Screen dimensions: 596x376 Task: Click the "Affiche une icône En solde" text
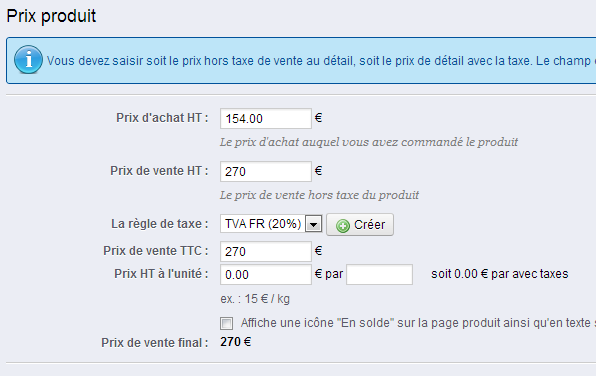coord(418,323)
